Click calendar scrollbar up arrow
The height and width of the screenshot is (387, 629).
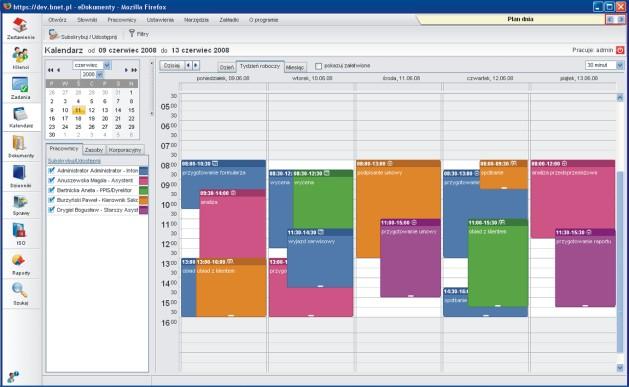(x=620, y=97)
